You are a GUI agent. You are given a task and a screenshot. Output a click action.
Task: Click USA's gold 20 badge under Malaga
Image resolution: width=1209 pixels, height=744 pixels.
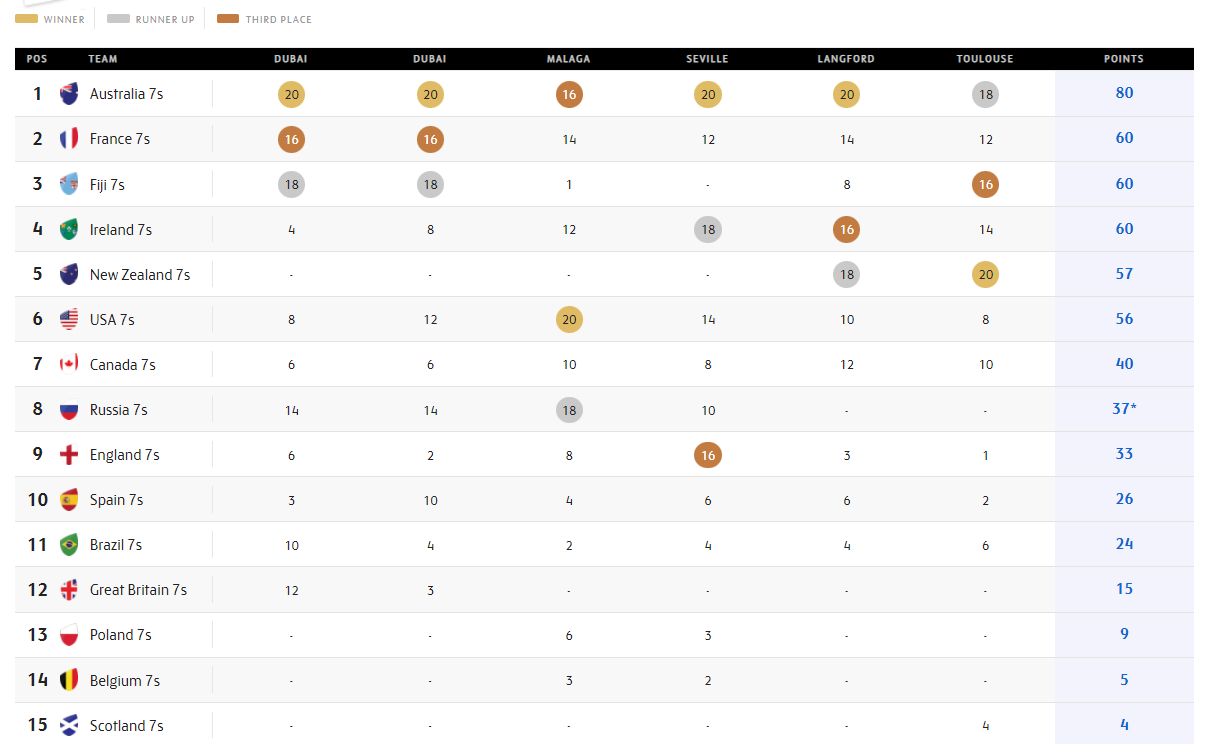(569, 320)
